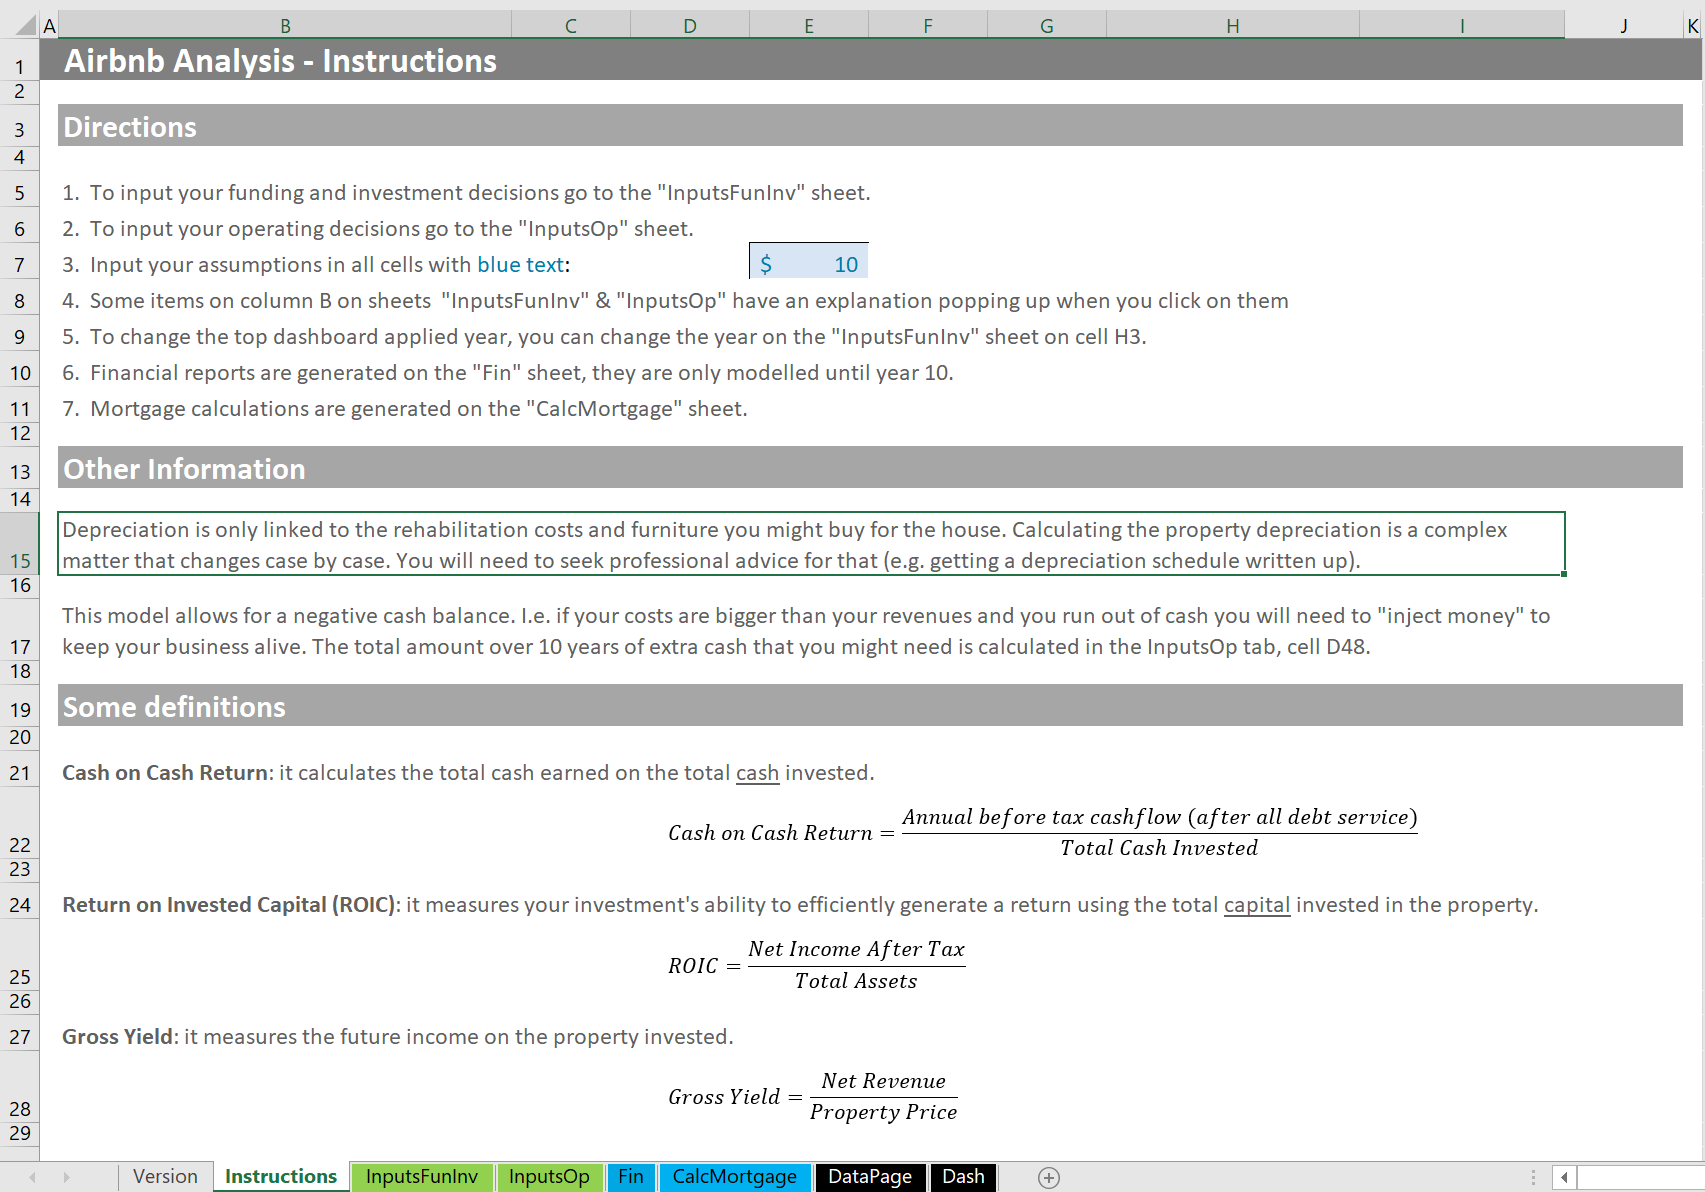The height and width of the screenshot is (1192, 1705).
Task: Click the 'Airbnb Analysis - Instructions' title cell
Action: pyautogui.click(x=280, y=61)
